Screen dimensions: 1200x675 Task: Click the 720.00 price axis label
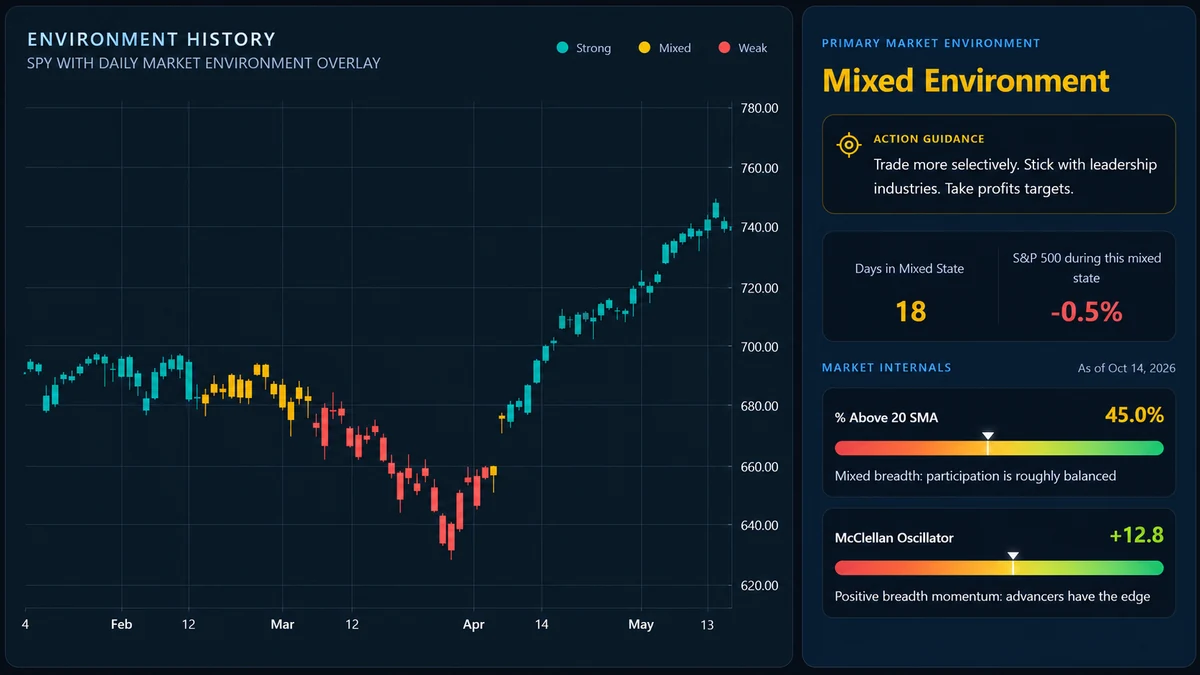coord(759,287)
